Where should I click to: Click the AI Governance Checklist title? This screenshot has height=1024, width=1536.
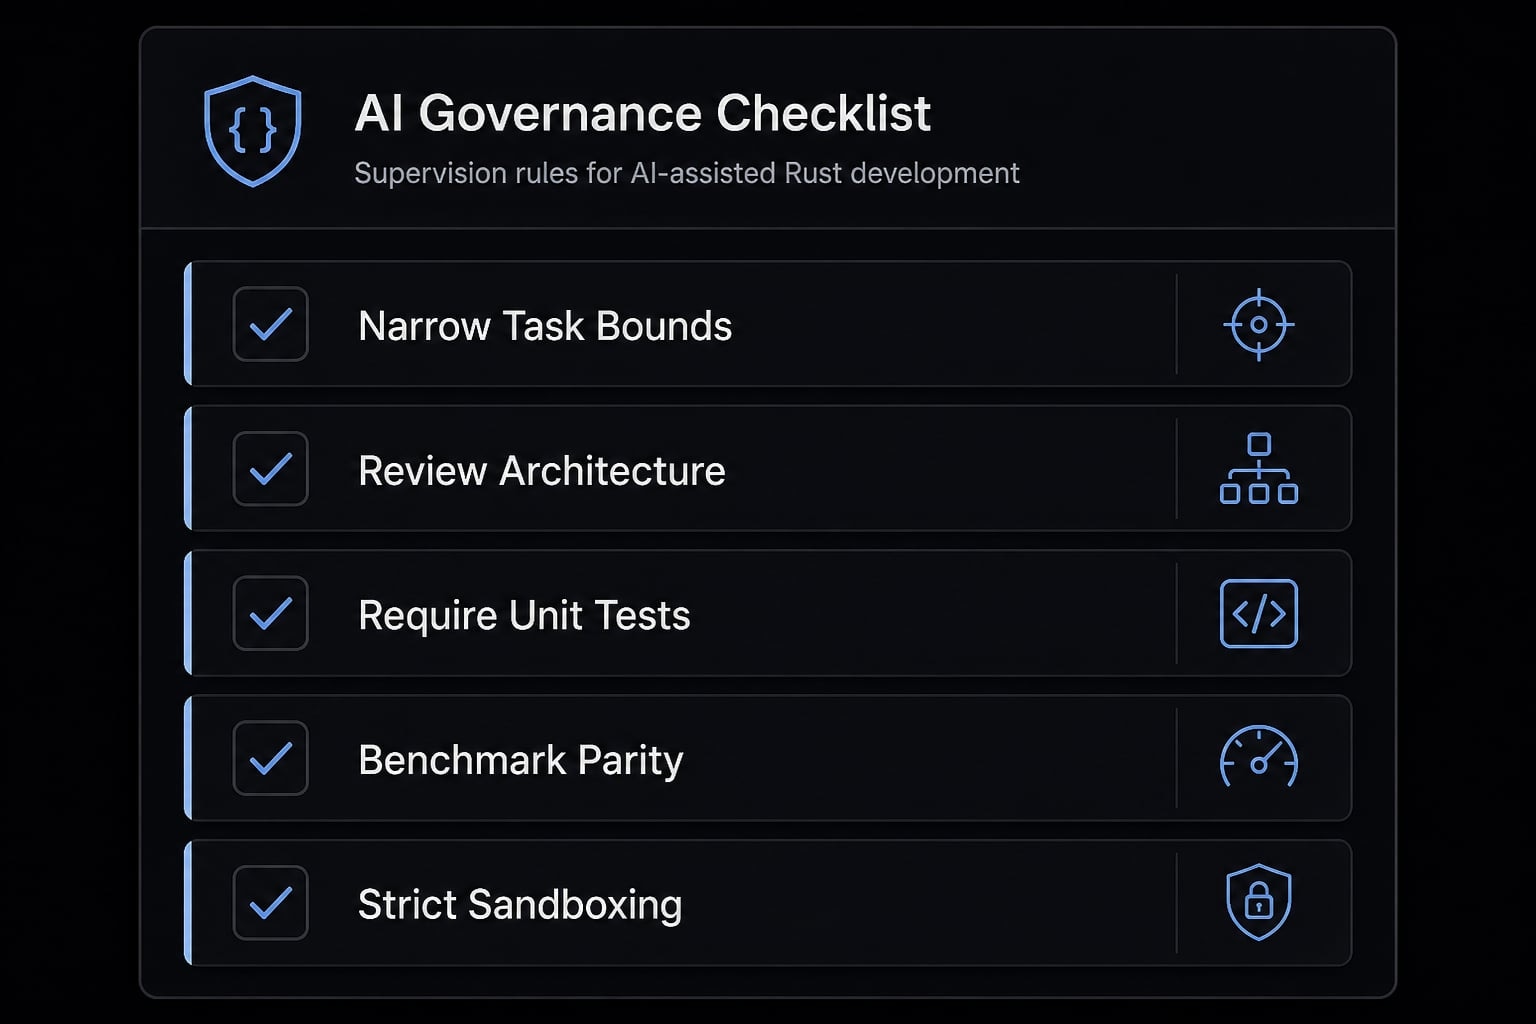tap(642, 113)
